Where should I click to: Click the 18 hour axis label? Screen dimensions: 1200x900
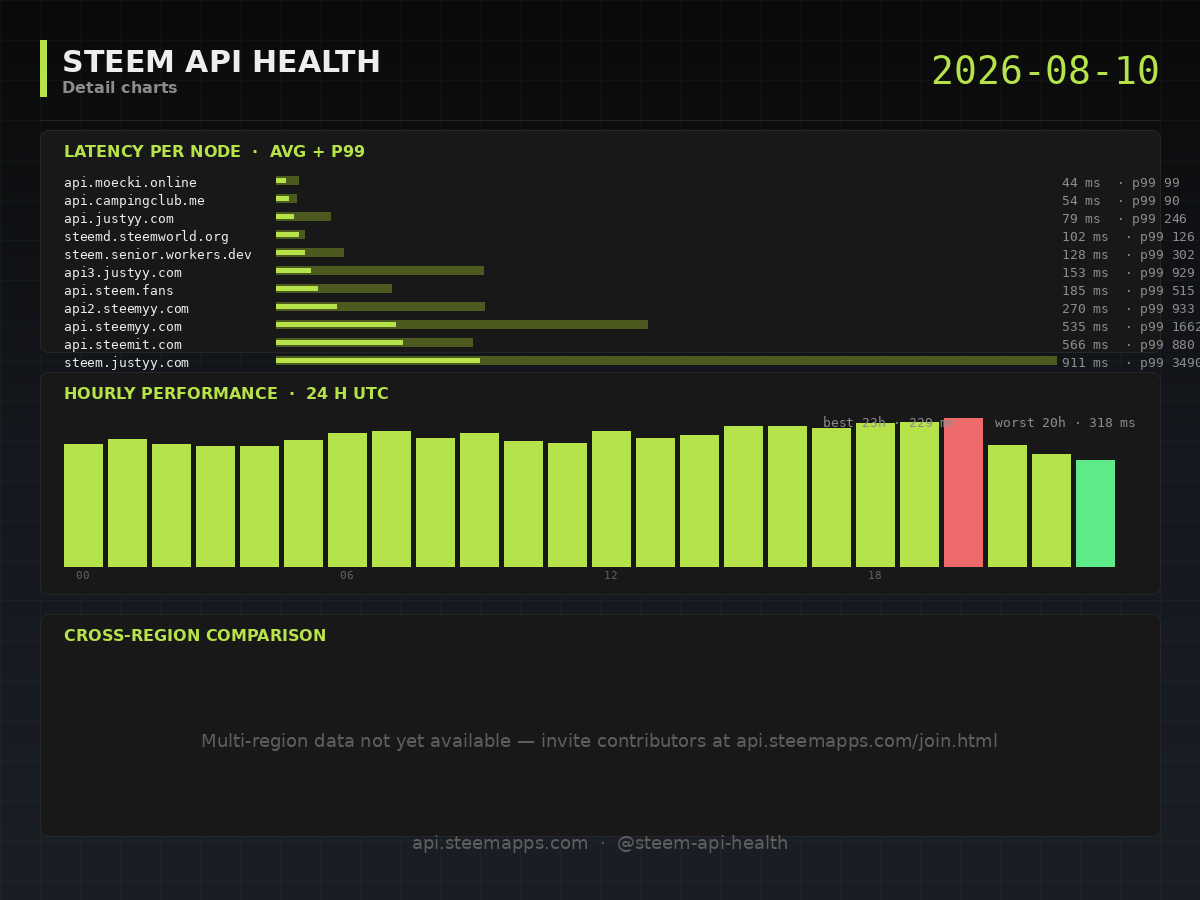875,576
